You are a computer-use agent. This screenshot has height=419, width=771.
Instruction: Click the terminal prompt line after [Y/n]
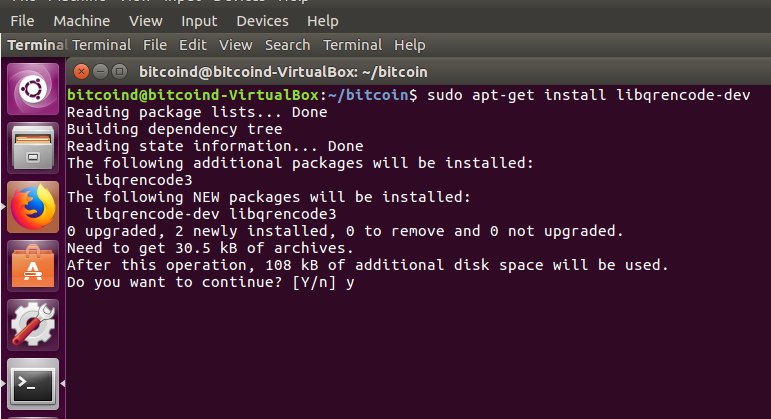[x=350, y=282]
